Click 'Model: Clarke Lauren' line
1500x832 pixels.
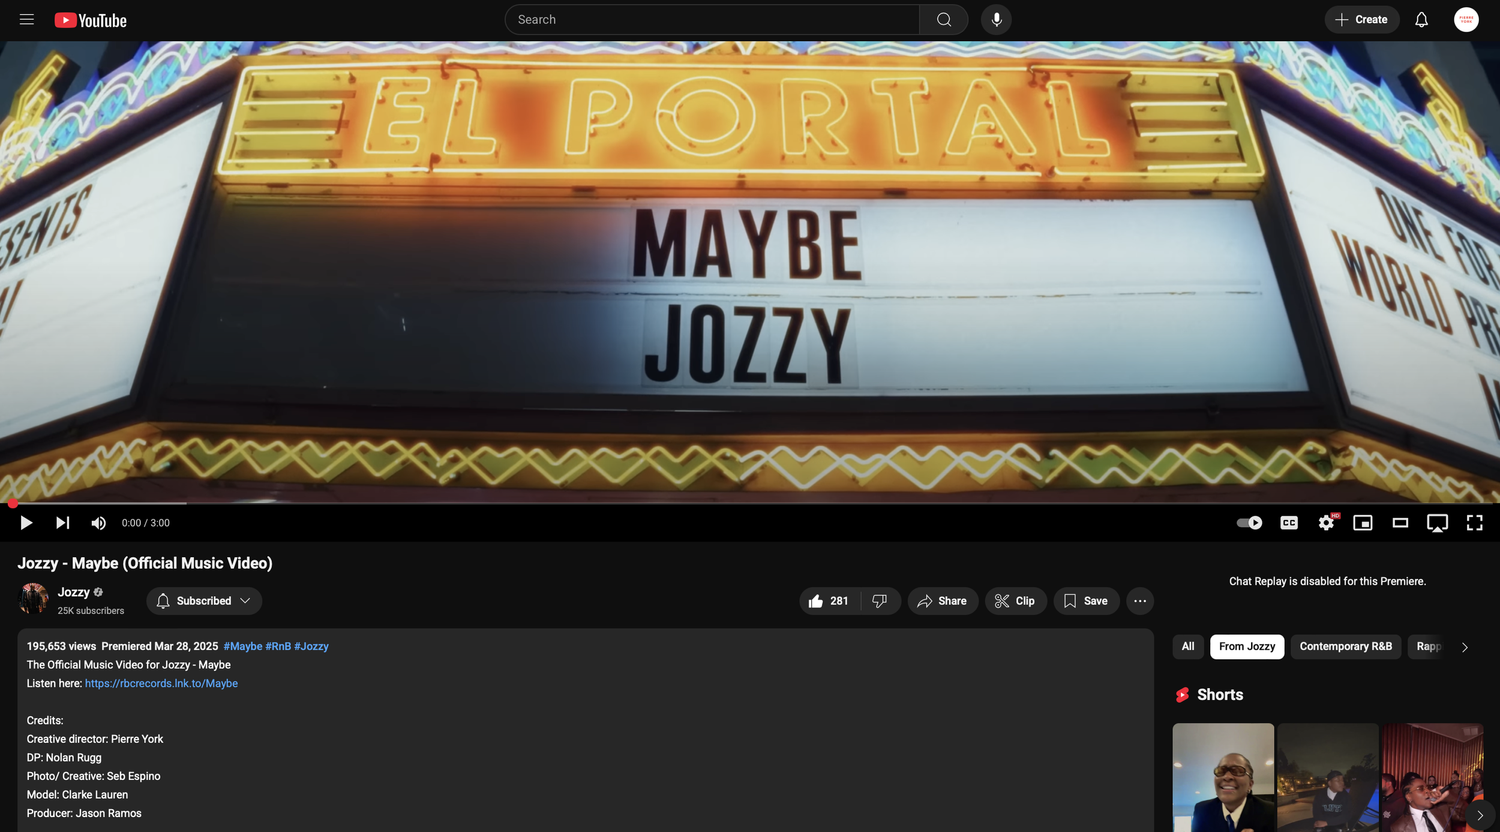(77, 795)
